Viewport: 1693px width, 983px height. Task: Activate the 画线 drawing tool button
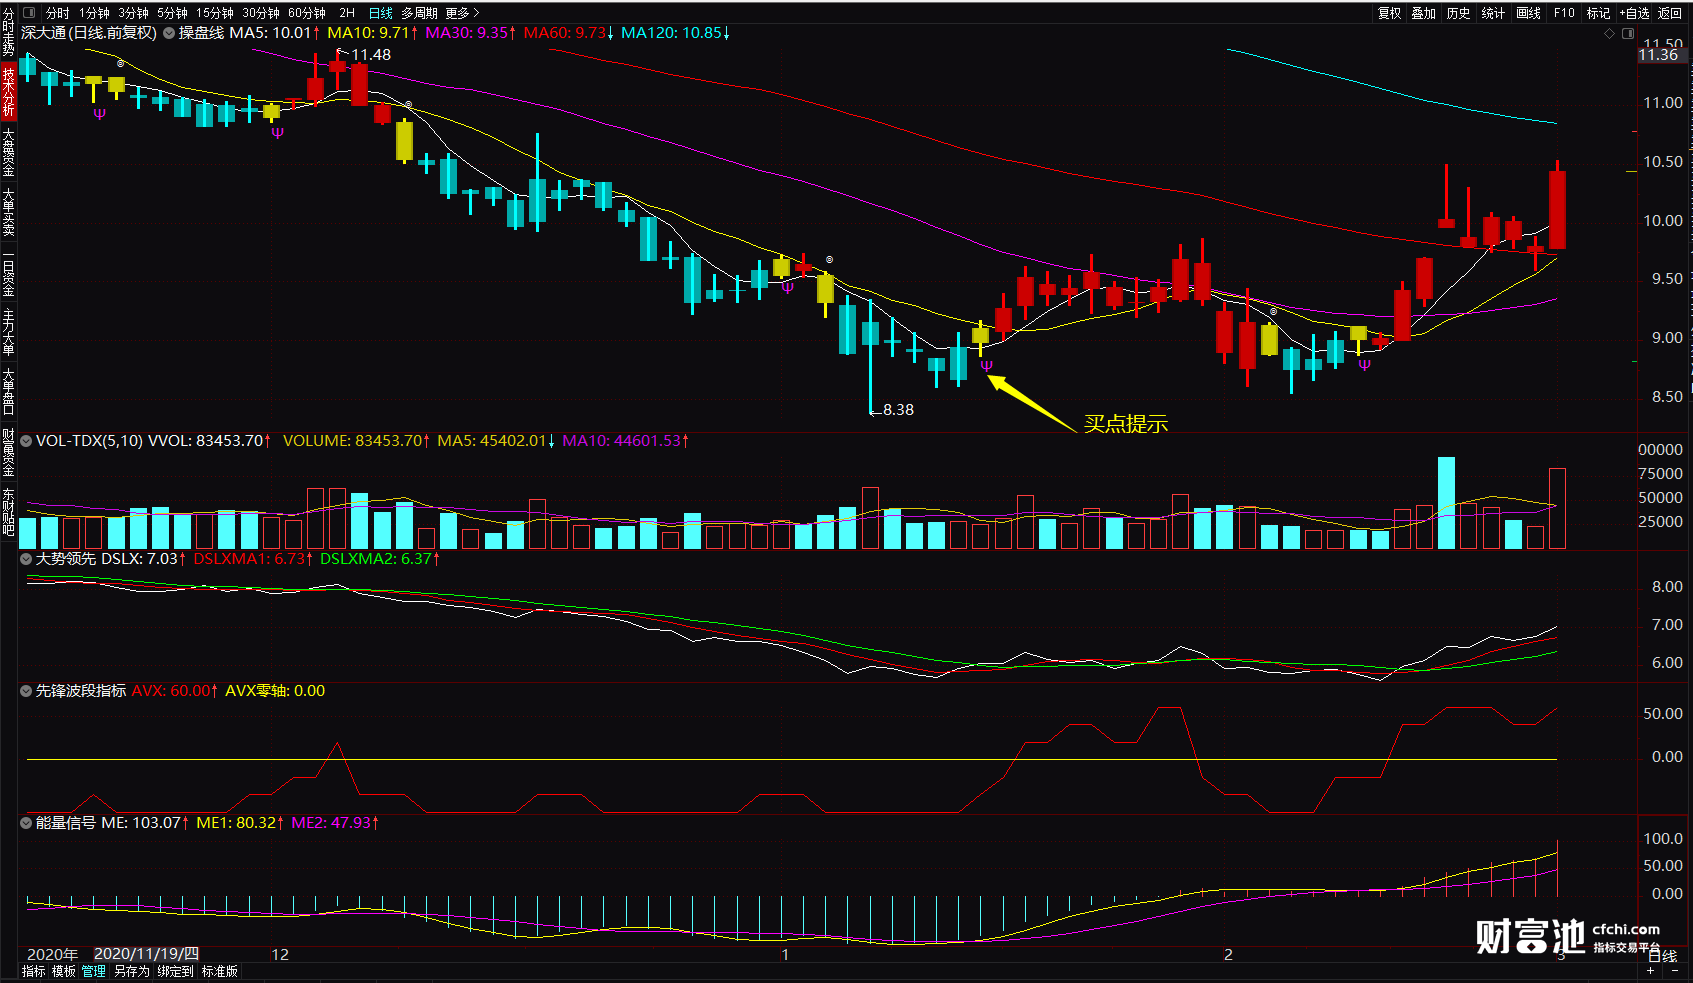(x=1528, y=13)
